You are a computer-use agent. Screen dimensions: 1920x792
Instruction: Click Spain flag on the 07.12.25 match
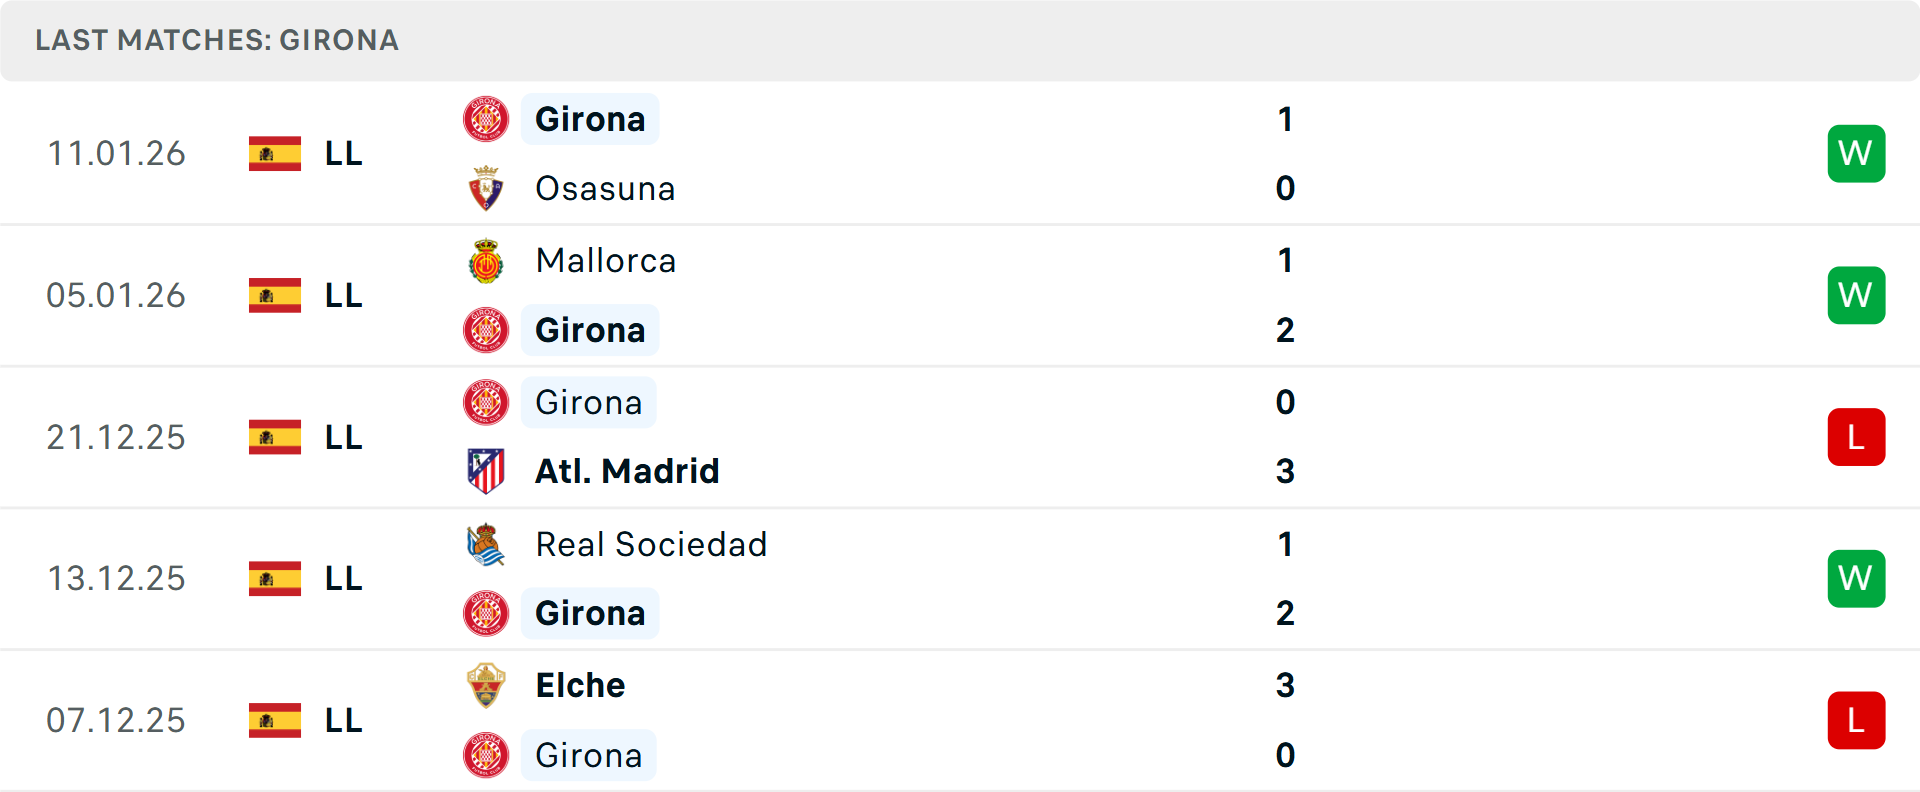(x=275, y=720)
